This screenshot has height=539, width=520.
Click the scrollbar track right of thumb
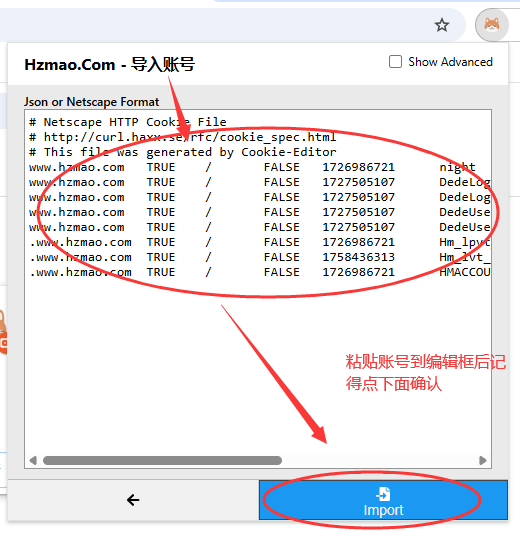coord(380,460)
